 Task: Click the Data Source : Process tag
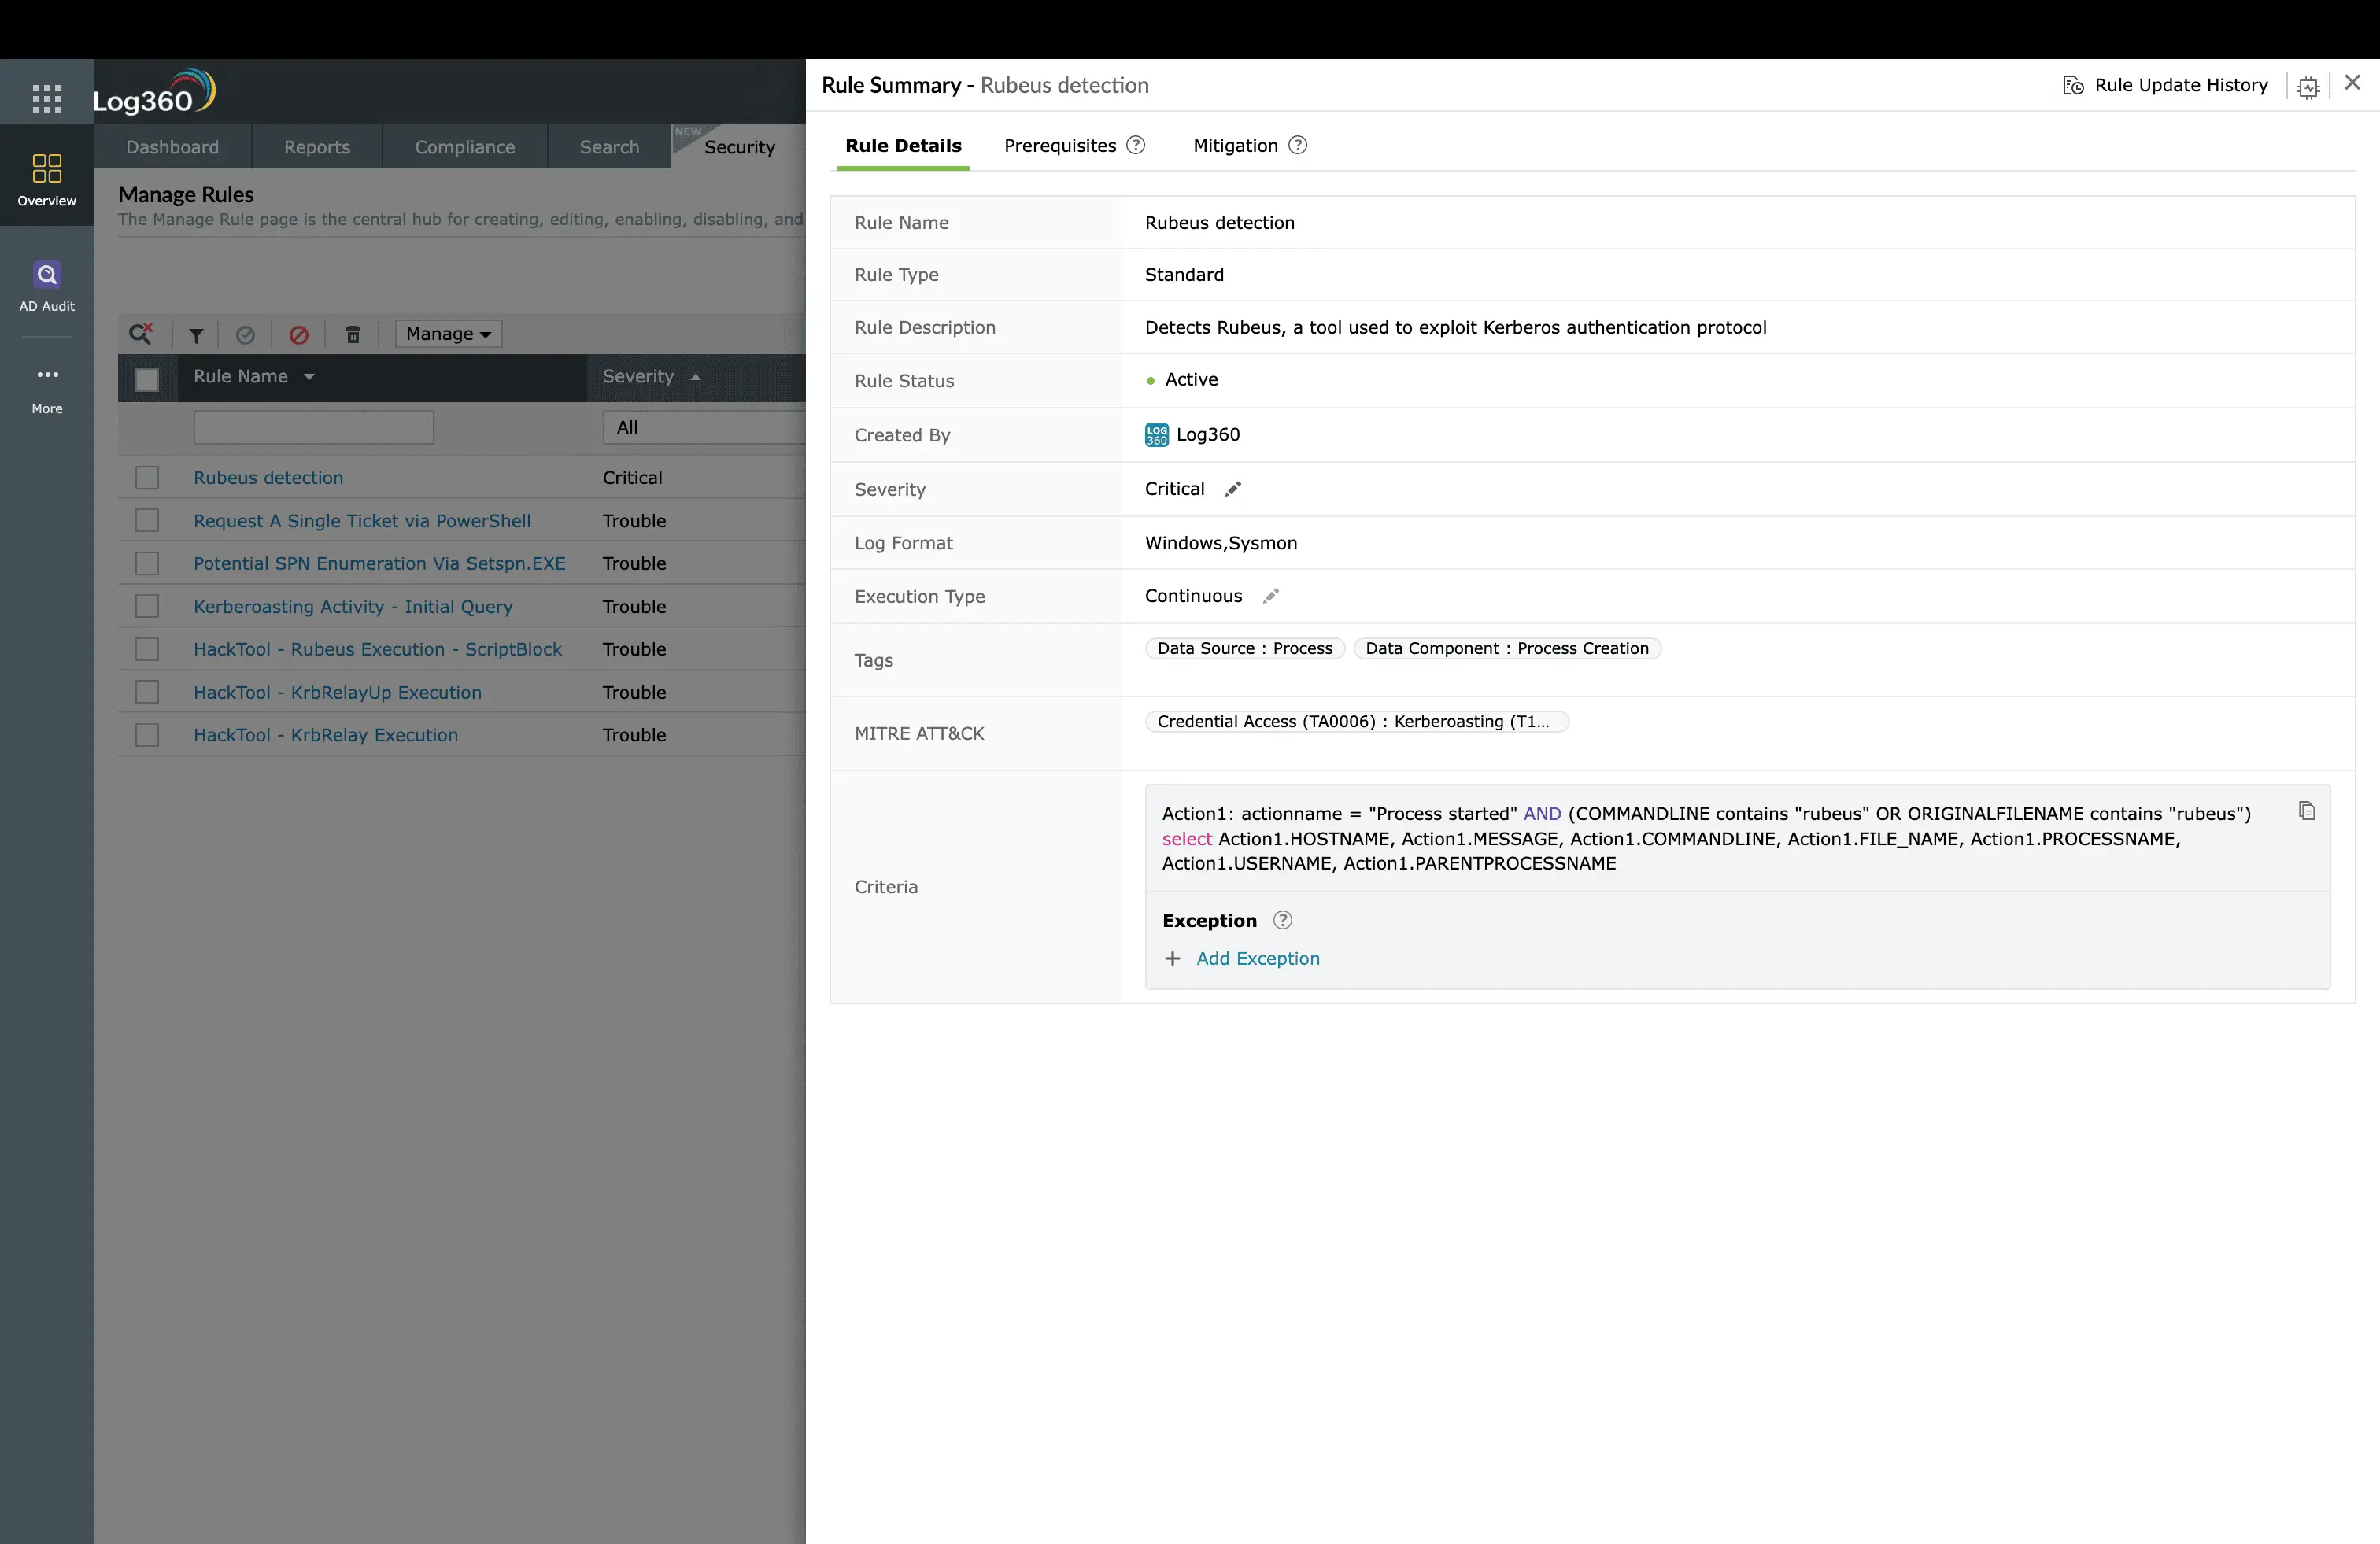click(1245, 648)
